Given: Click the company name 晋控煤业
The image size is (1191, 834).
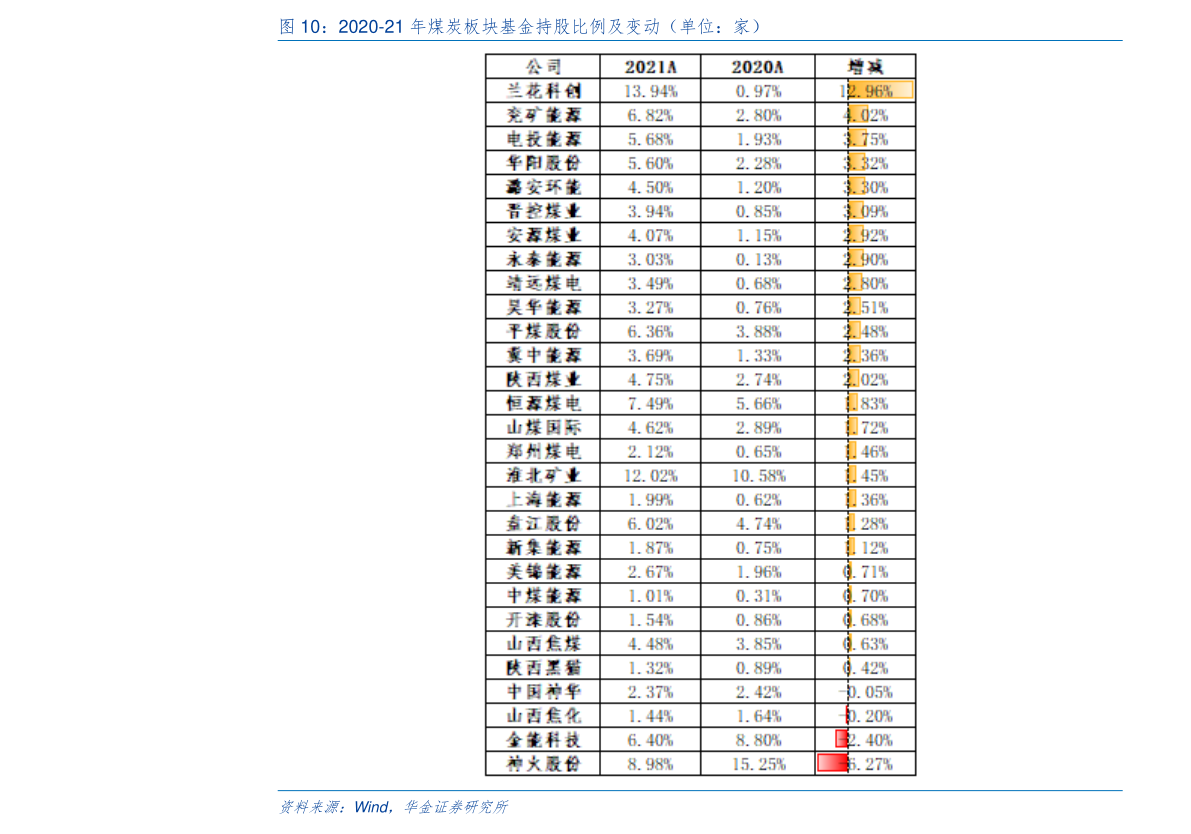Looking at the screenshot, I should [543, 211].
